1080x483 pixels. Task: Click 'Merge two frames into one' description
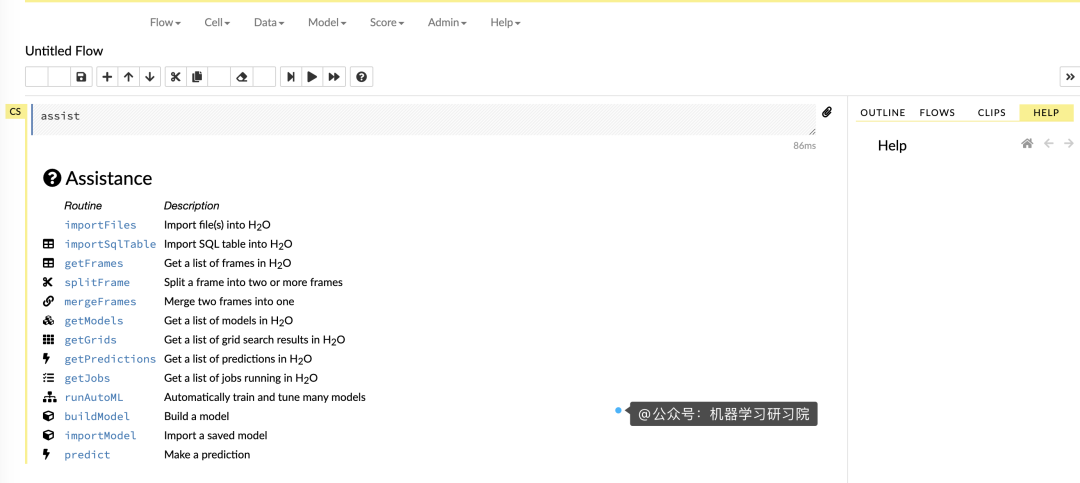[x=229, y=302]
